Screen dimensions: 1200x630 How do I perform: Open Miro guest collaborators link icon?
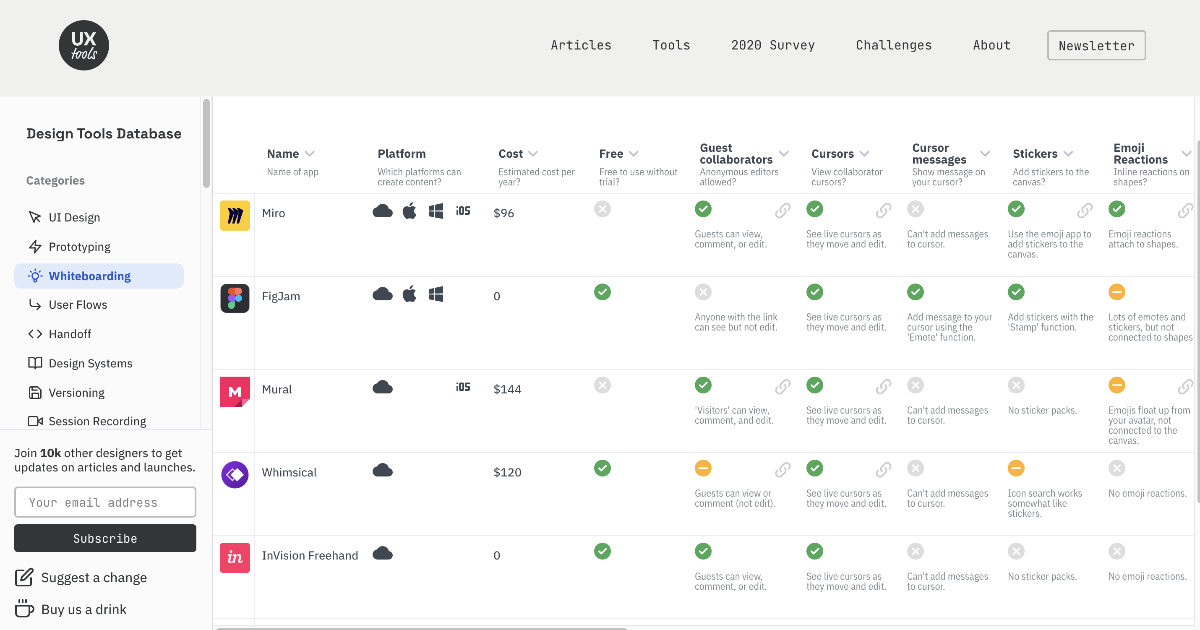(783, 211)
